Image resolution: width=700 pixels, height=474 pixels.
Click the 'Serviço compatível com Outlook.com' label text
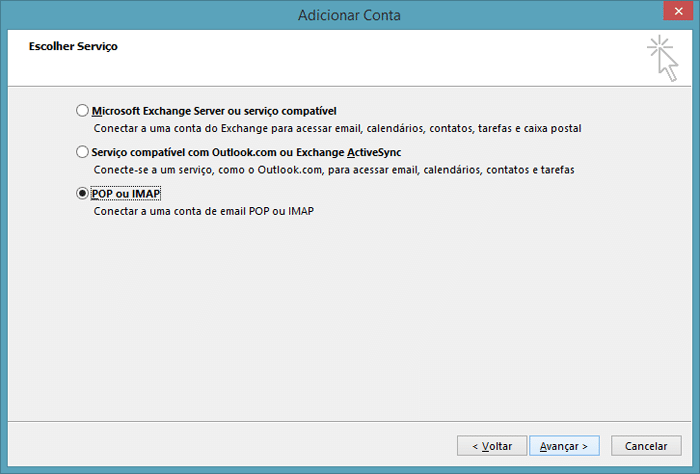tap(184, 152)
